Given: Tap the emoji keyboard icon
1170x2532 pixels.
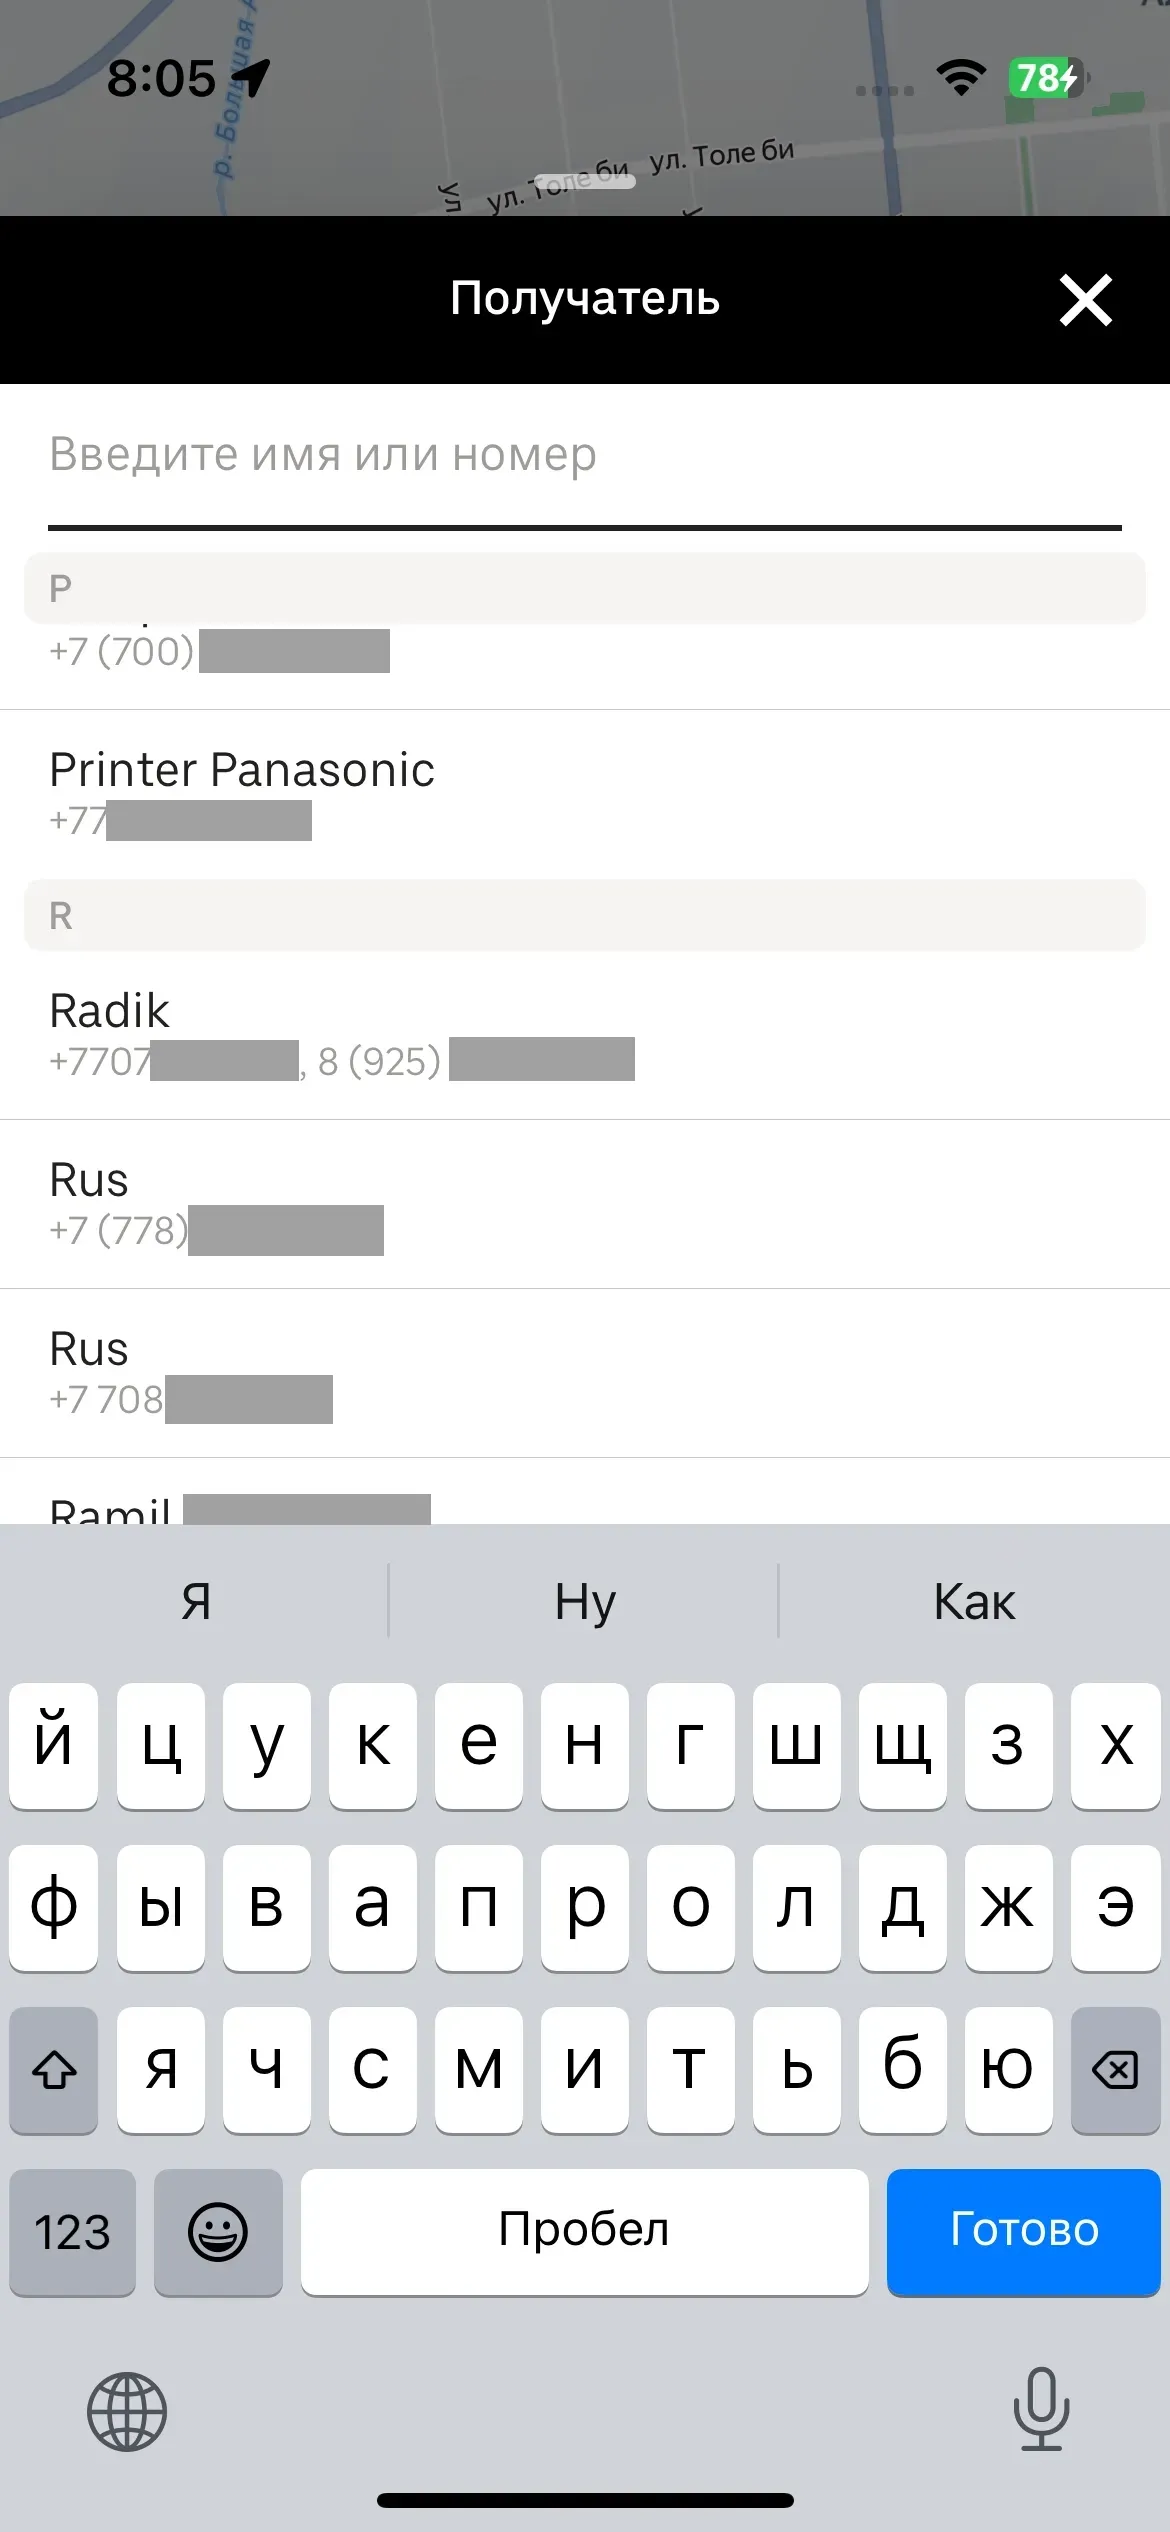Looking at the screenshot, I should [x=218, y=2231].
